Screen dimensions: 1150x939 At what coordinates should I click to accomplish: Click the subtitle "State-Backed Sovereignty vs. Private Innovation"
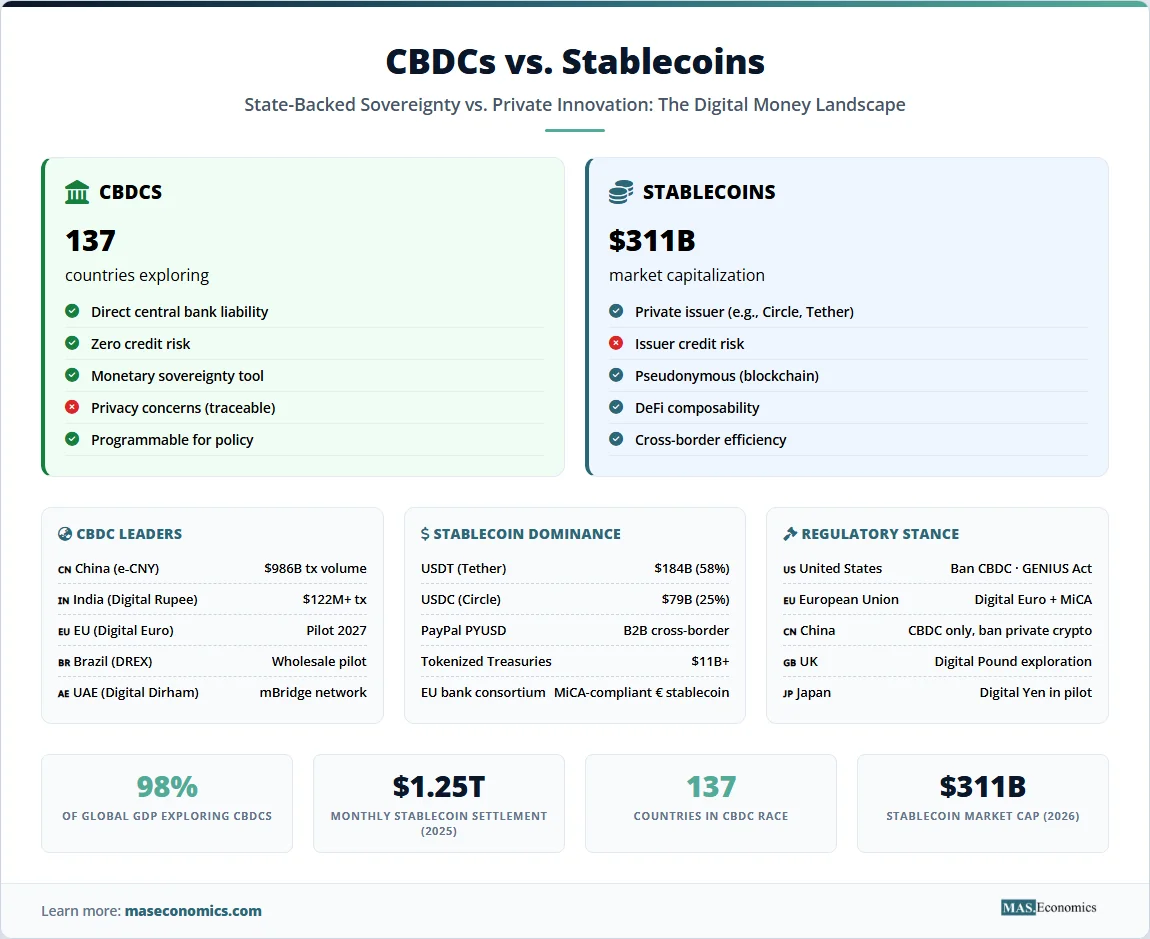point(447,105)
